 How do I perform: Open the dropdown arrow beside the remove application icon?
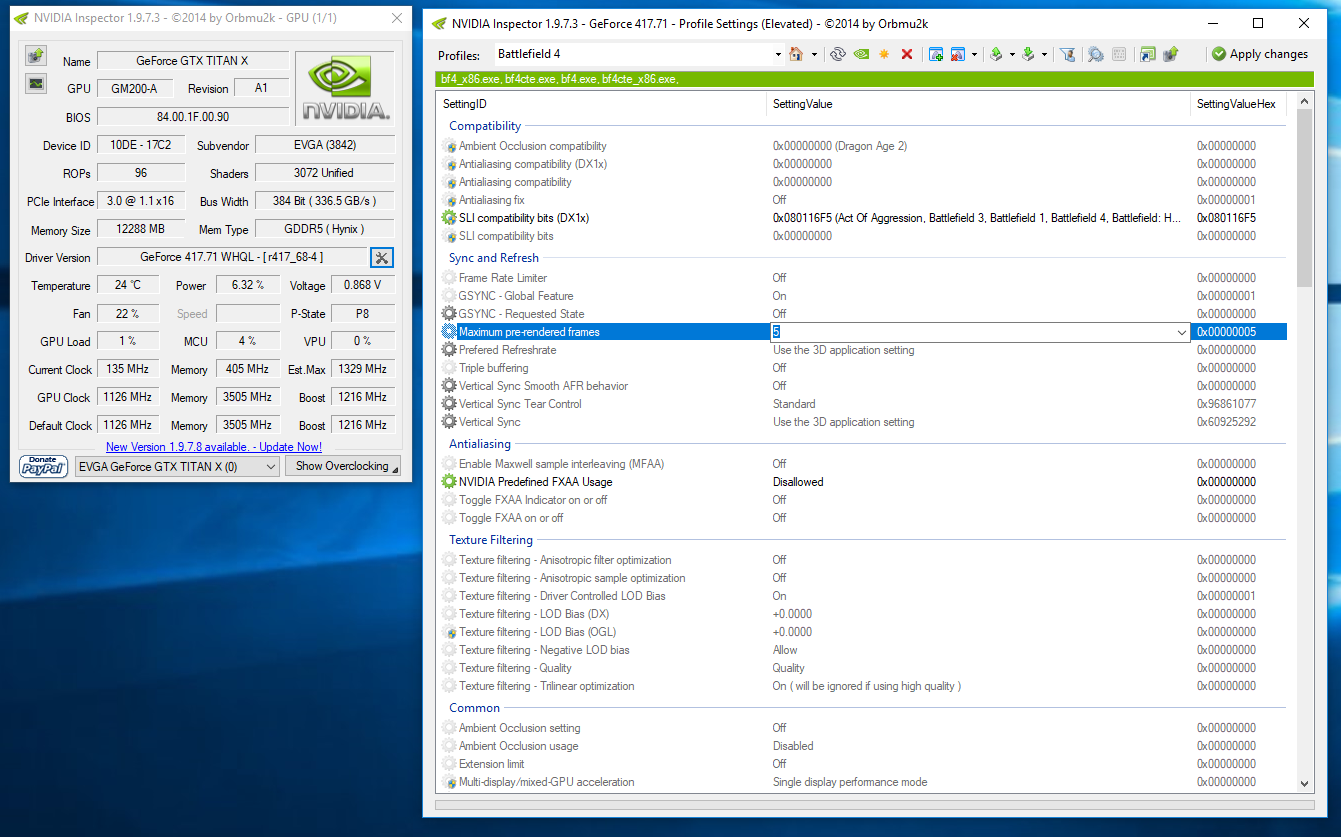(974, 54)
